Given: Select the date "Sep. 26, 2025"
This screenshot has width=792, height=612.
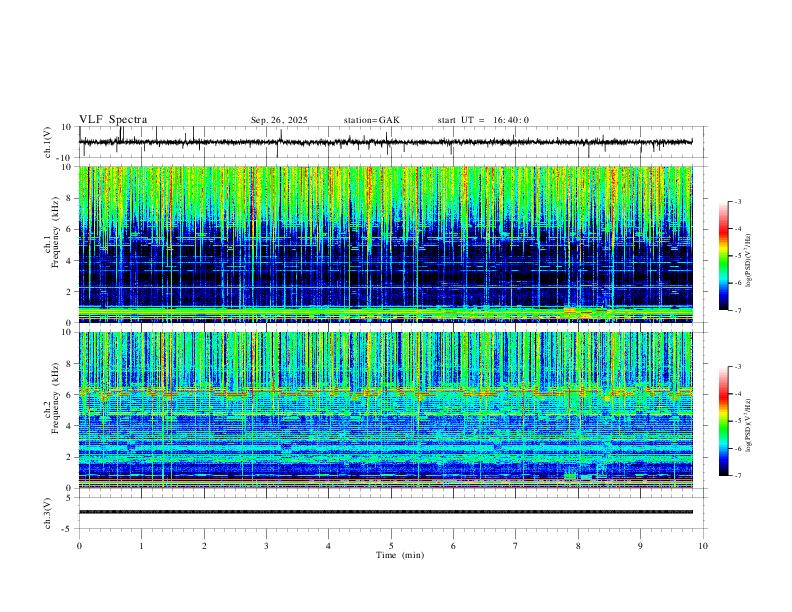Looking at the screenshot, I should tap(279, 120).
